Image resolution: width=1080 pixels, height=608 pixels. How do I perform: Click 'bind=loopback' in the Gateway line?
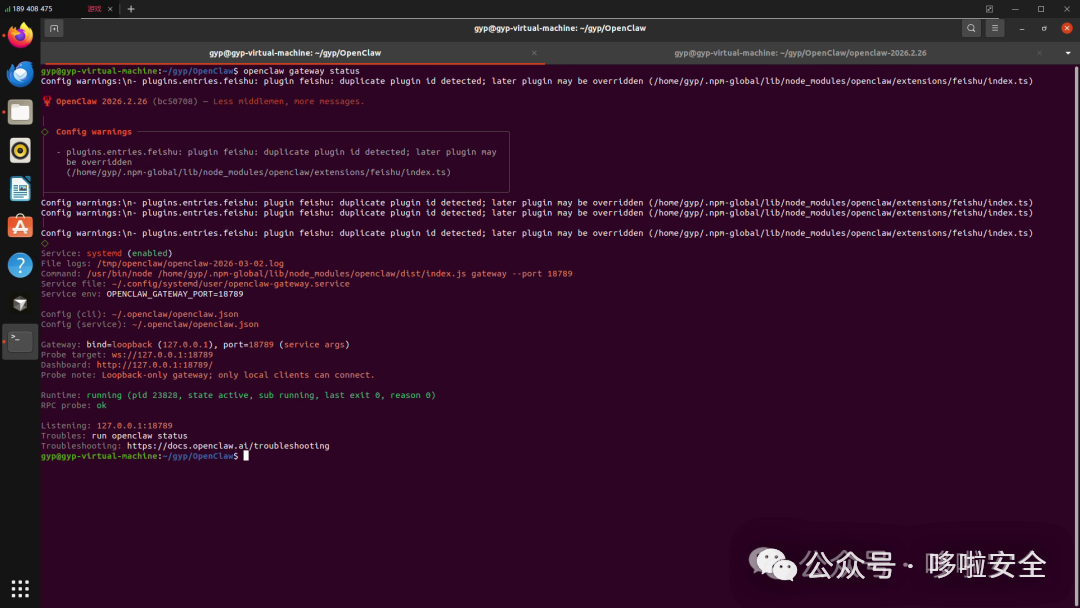pyautogui.click(x=119, y=344)
